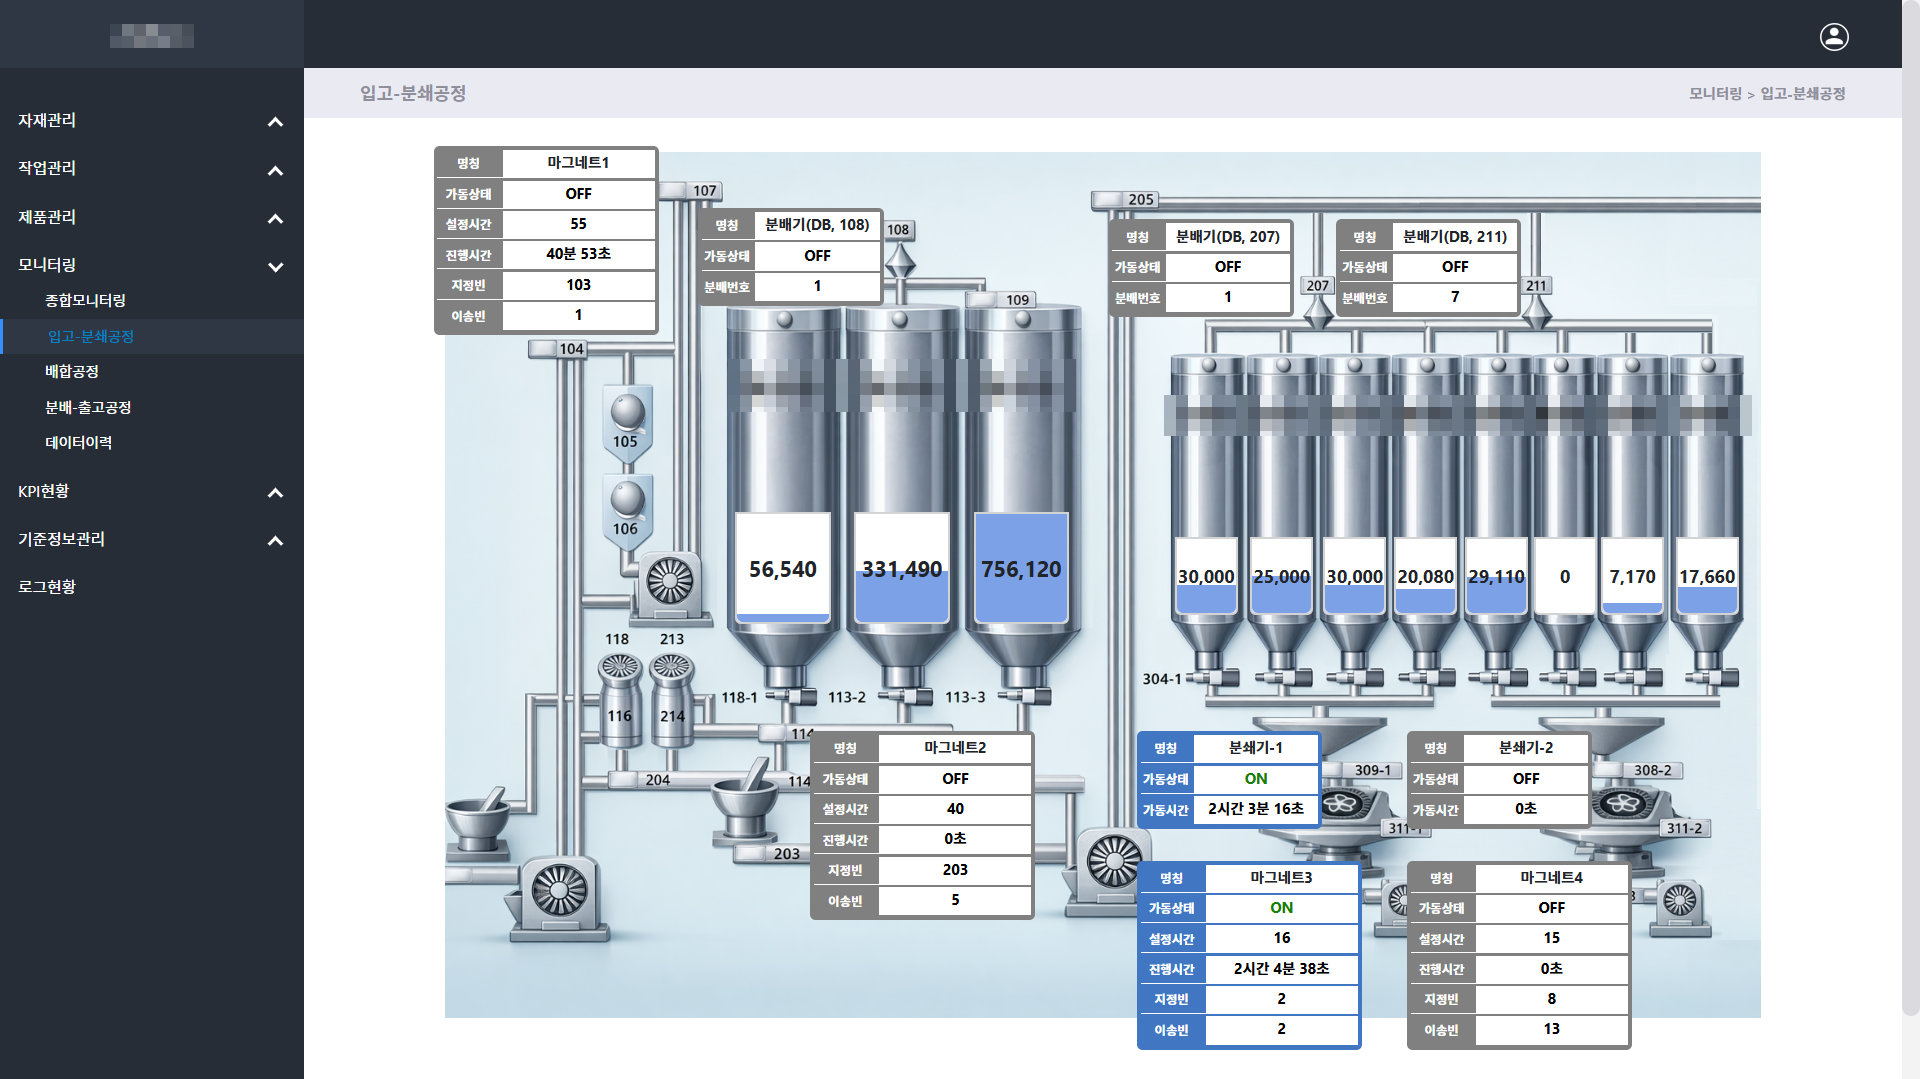The height and width of the screenshot is (1079, 1920).
Task: Click the 모니터링 breadcrumb link
Action: point(1715,94)
